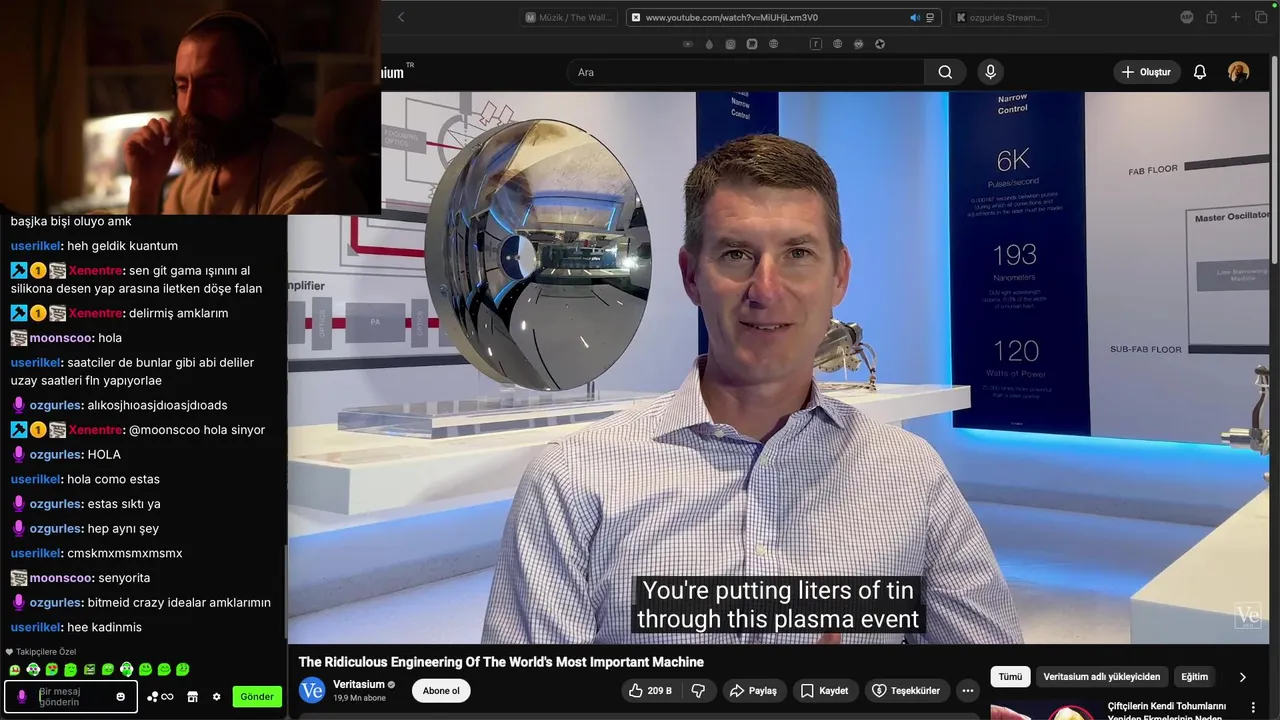
Task: Click the YouTube search magnifier button
Action: pyautogui.click(x=945, y=72)
